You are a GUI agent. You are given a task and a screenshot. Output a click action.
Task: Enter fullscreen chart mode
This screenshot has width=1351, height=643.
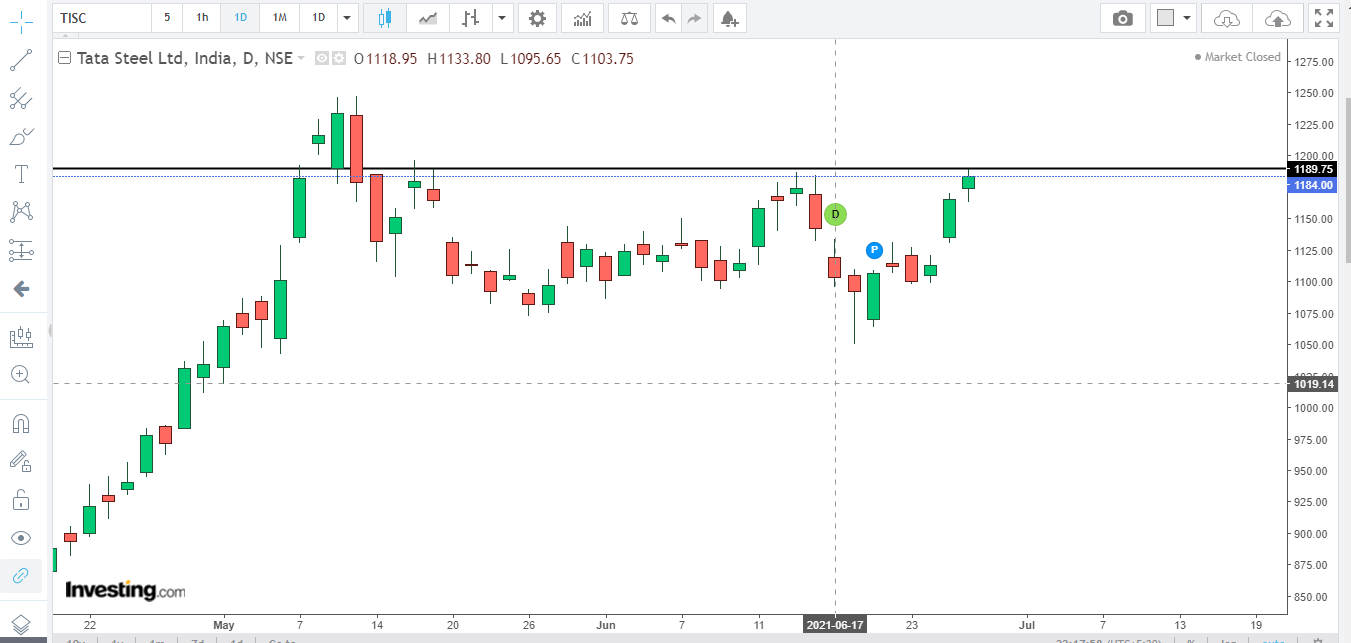(1324, 18)
